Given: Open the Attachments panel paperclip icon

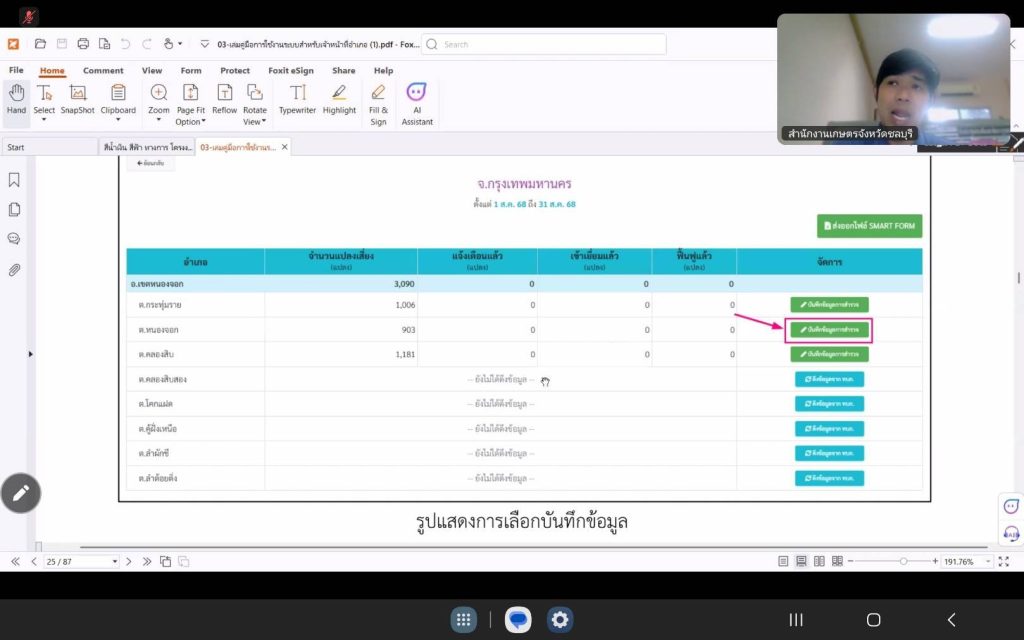Looking at the screenshot, I should (x=14, y=270).
